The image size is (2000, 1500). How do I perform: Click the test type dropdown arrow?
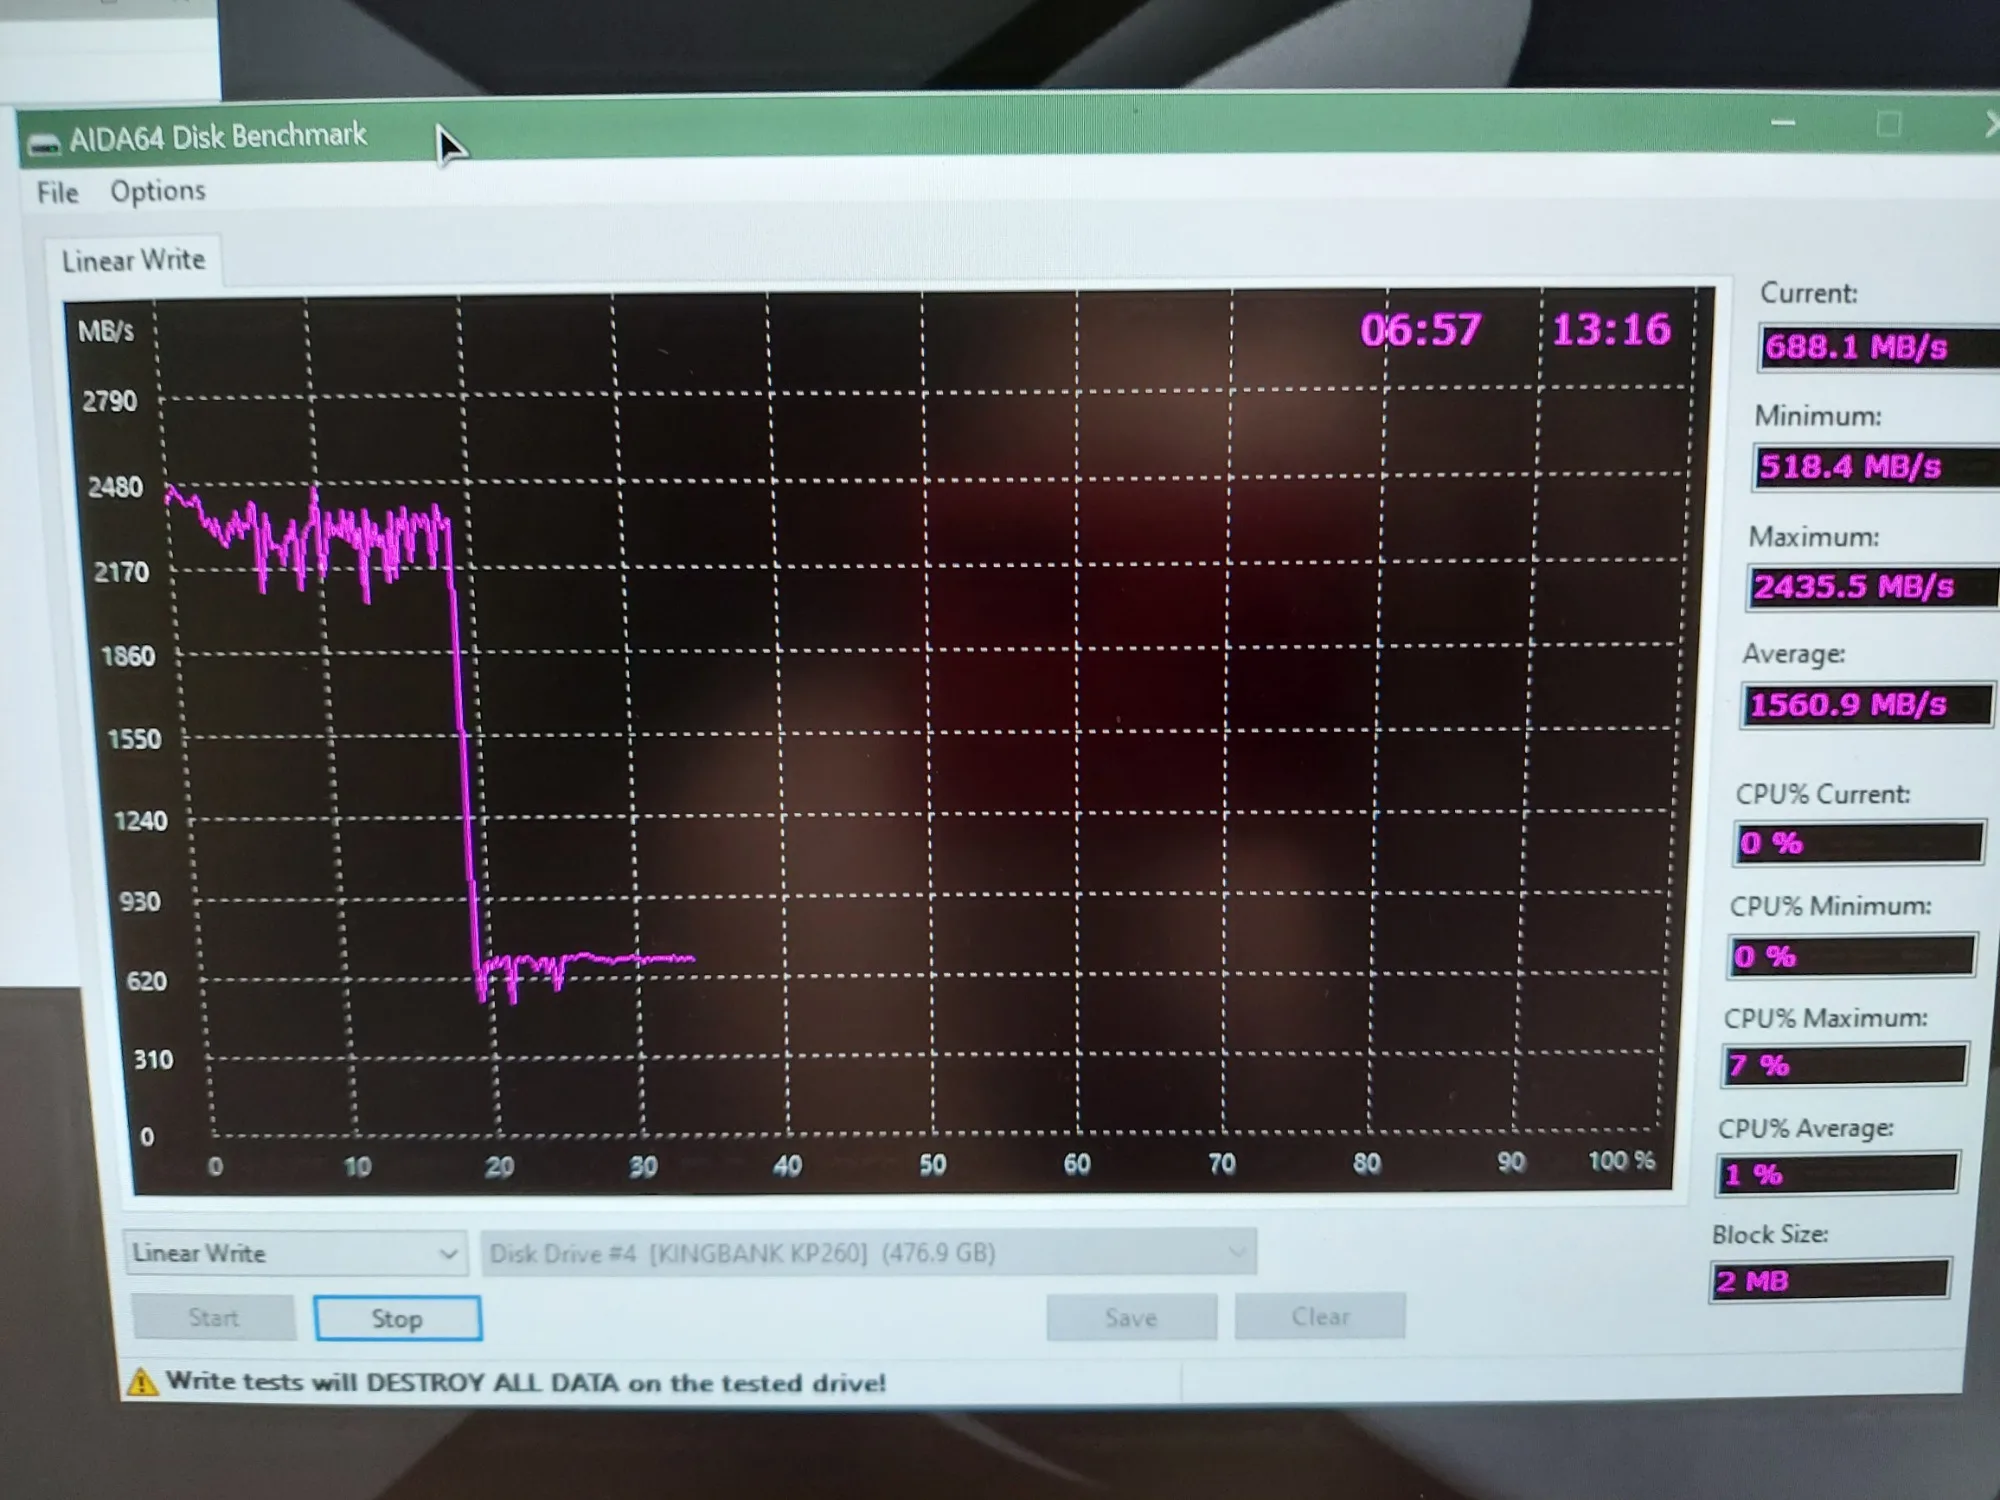tap(448, 1254)
